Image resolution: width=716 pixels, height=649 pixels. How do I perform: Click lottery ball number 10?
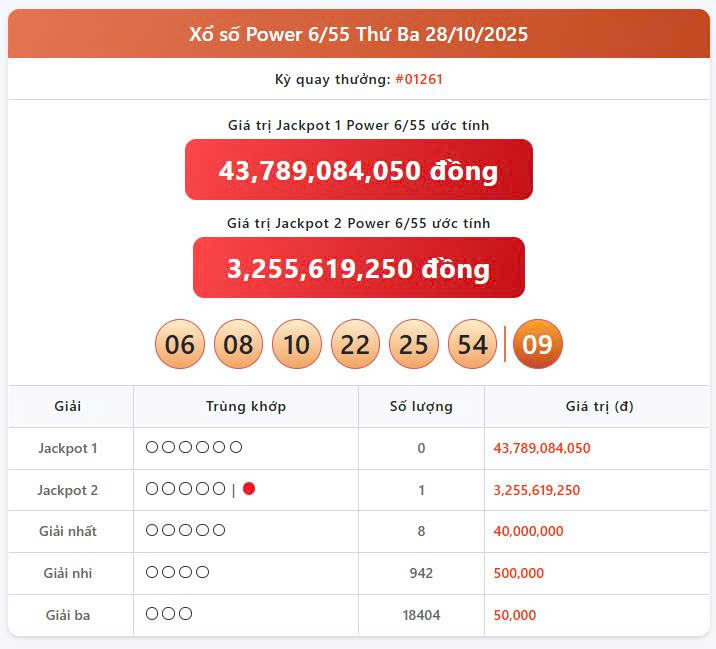point(297,344)
